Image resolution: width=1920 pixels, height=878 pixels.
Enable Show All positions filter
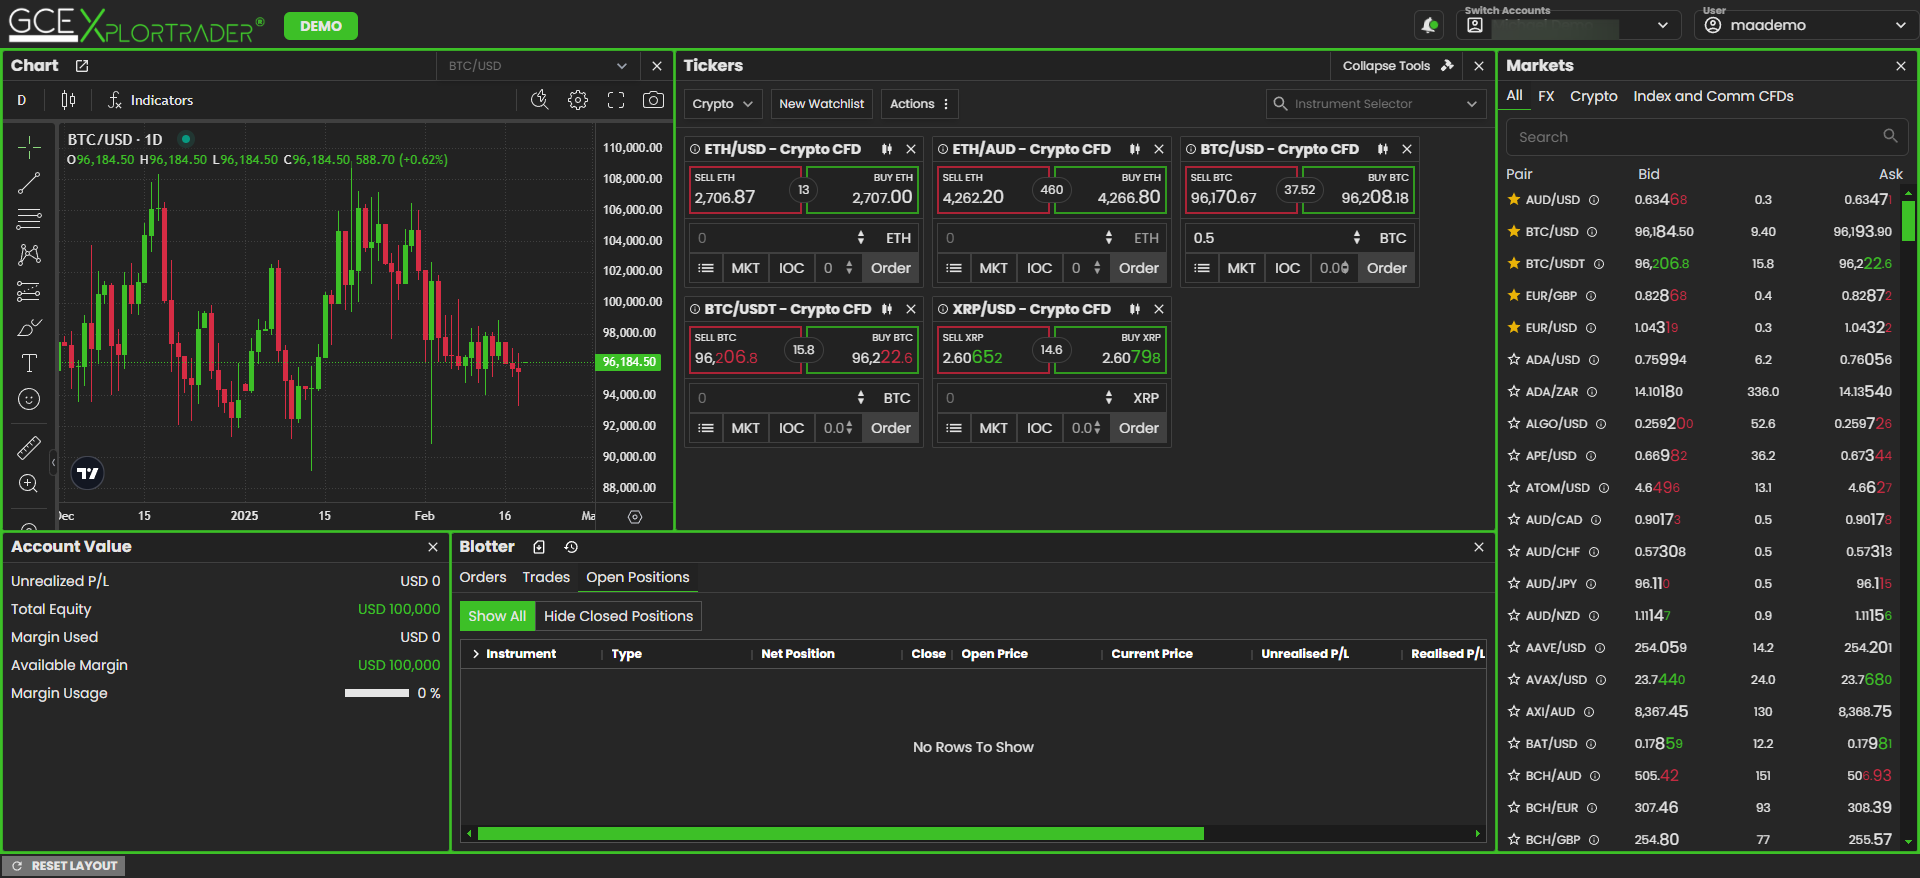pyautogui.click(x=497, y=616)
